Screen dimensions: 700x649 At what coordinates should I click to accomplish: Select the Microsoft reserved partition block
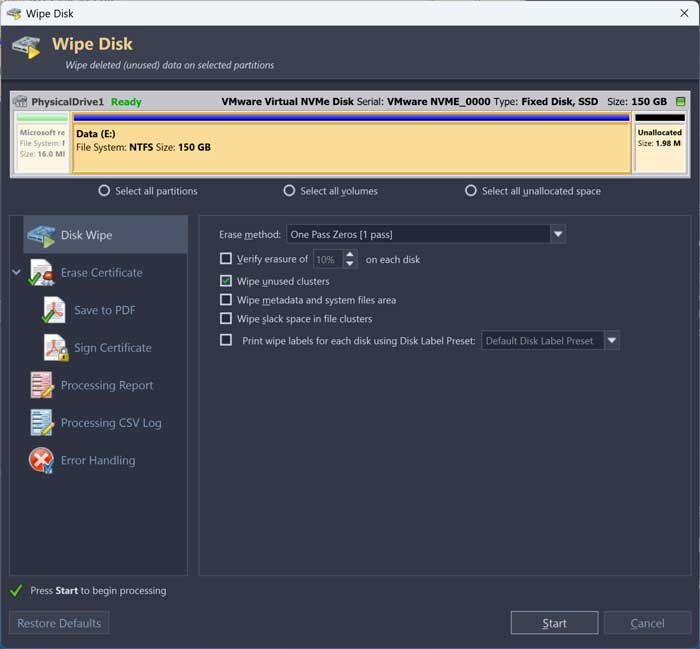(42, 143)
